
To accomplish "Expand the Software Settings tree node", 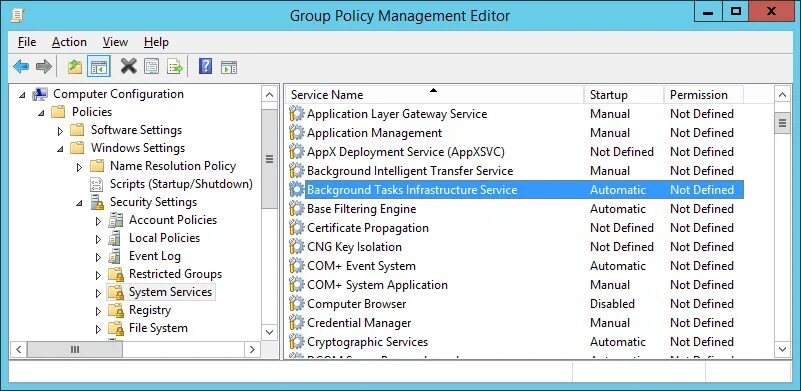I will click(60, 131).
